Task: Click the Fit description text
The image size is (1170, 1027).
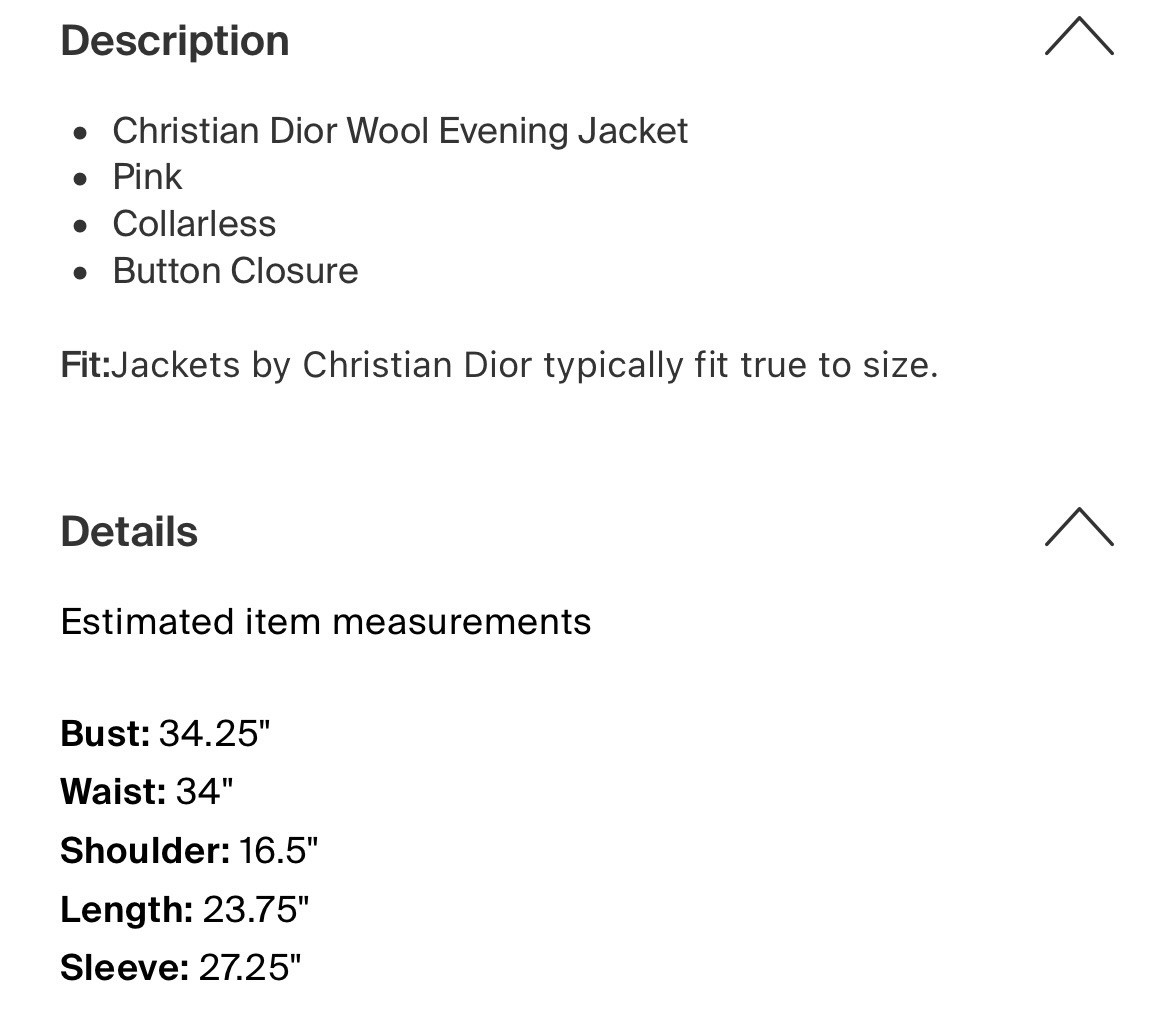Action: click(500, 365)
